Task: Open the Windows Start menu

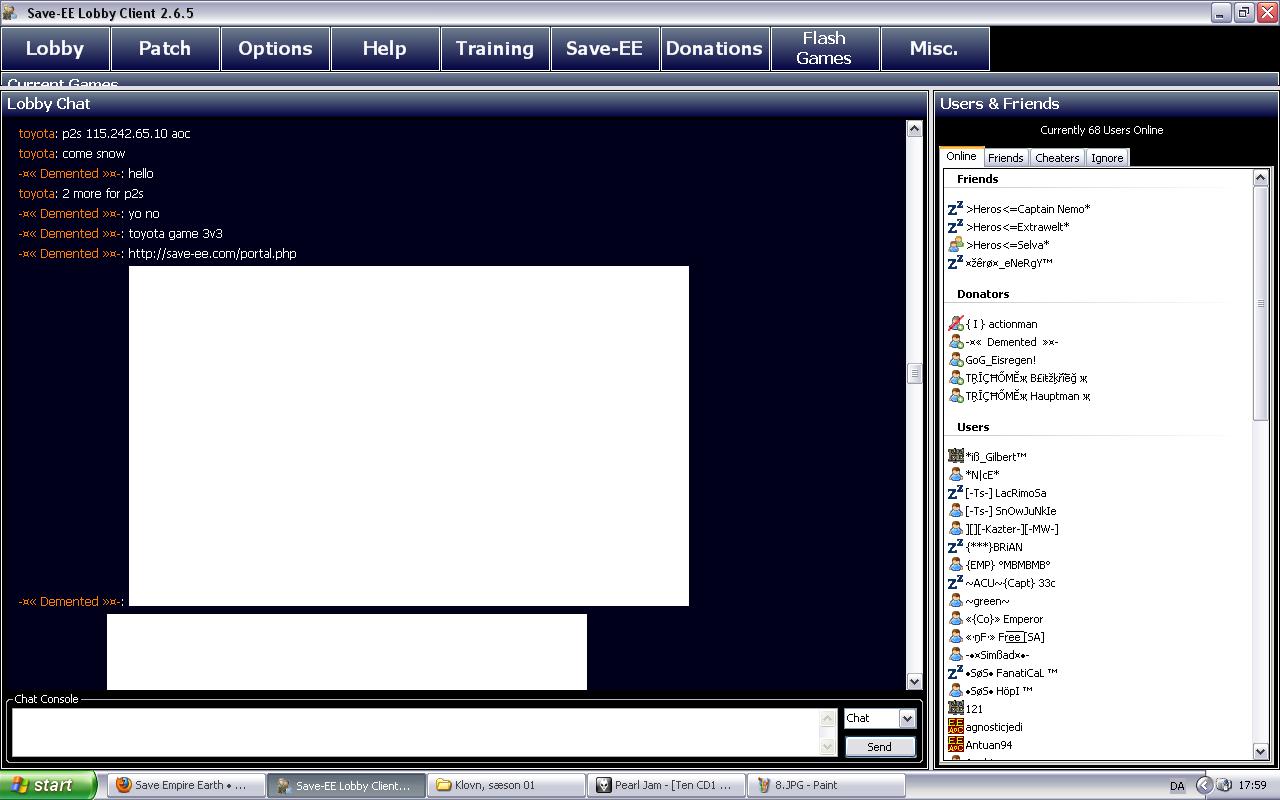Action: pyautogui.click(x=49, y=785)
